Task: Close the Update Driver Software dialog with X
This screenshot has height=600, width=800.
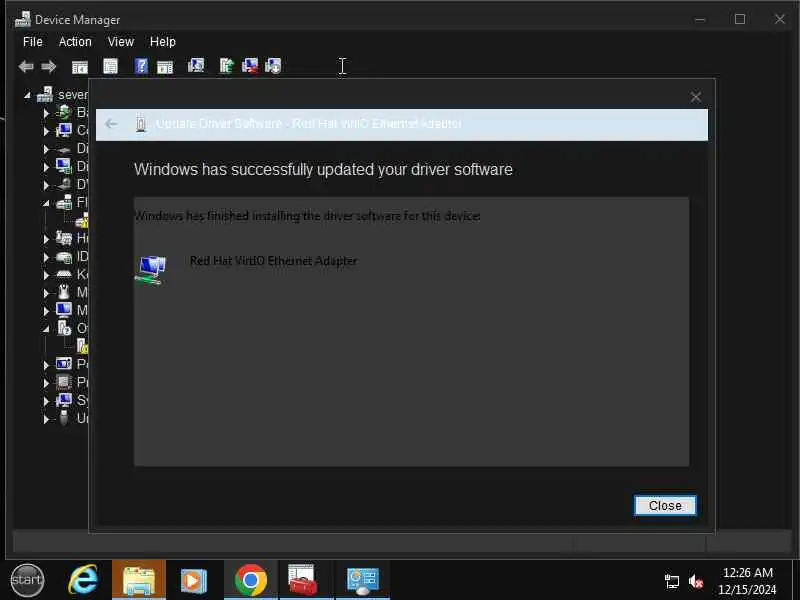Action: (x=695, y=97)
